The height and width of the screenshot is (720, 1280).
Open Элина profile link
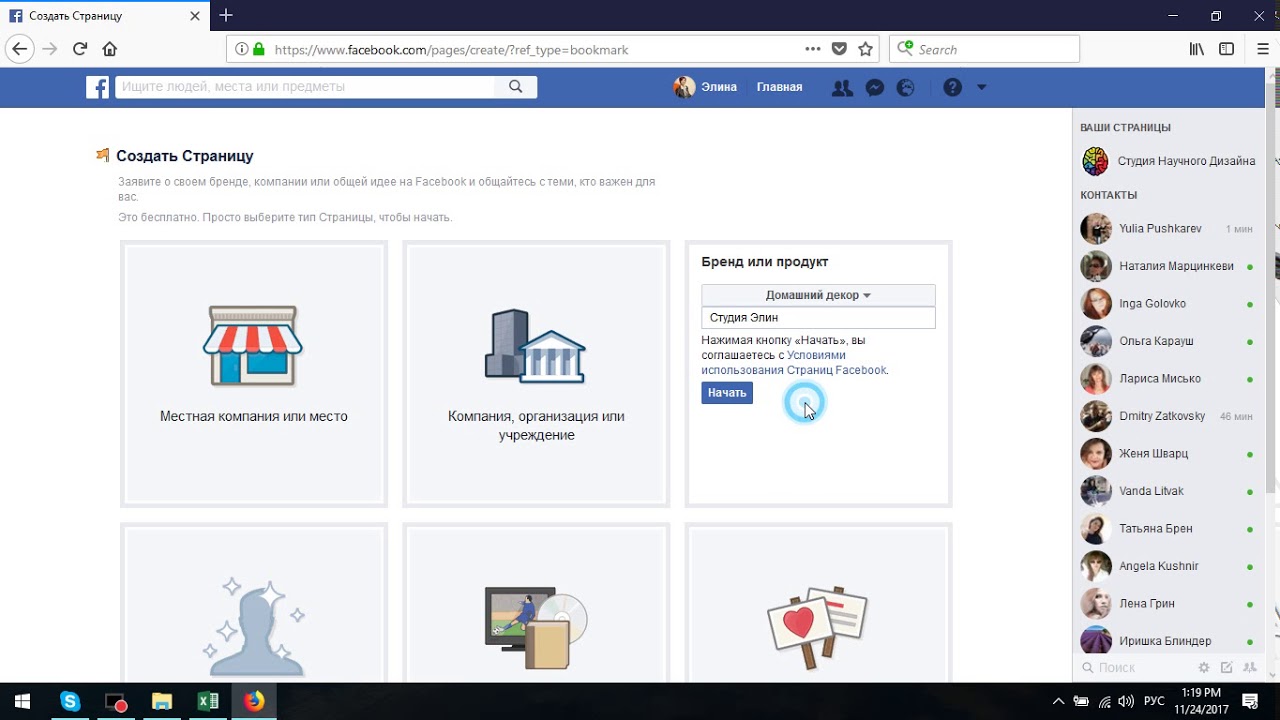click(705, 87)
